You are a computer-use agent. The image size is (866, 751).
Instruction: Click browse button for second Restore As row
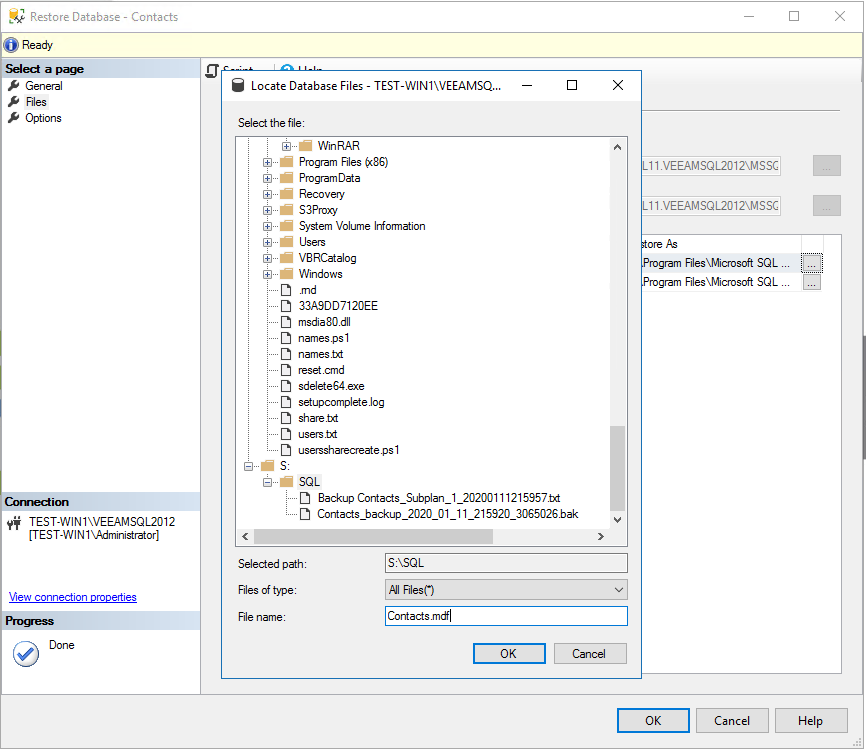(811, 283)
